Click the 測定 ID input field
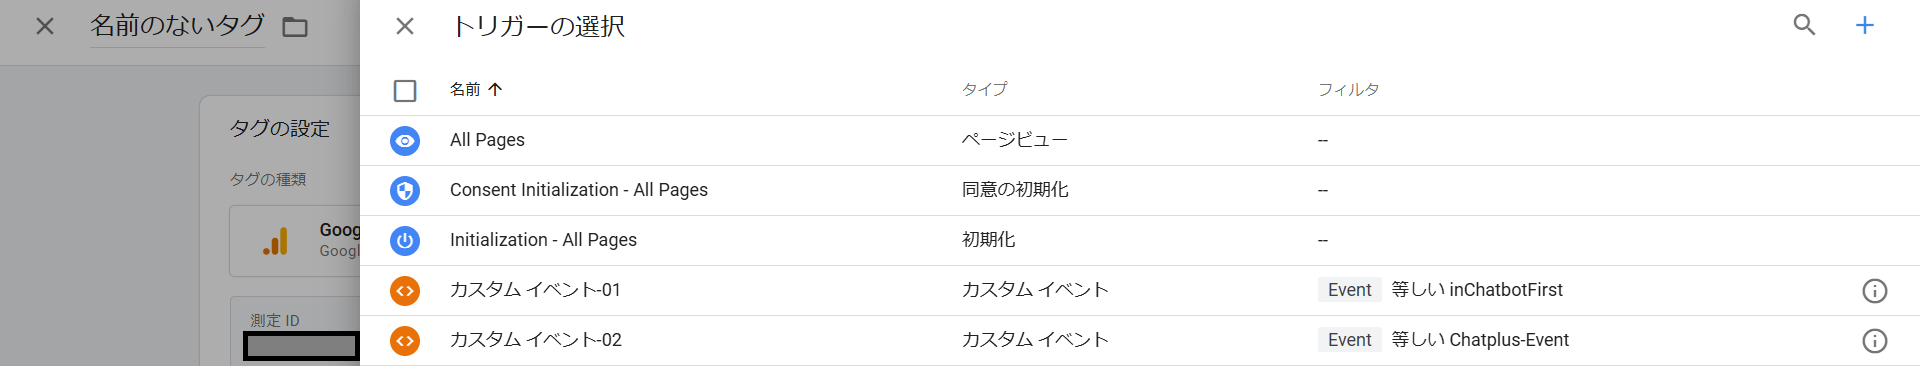 (x=302, y=347)
